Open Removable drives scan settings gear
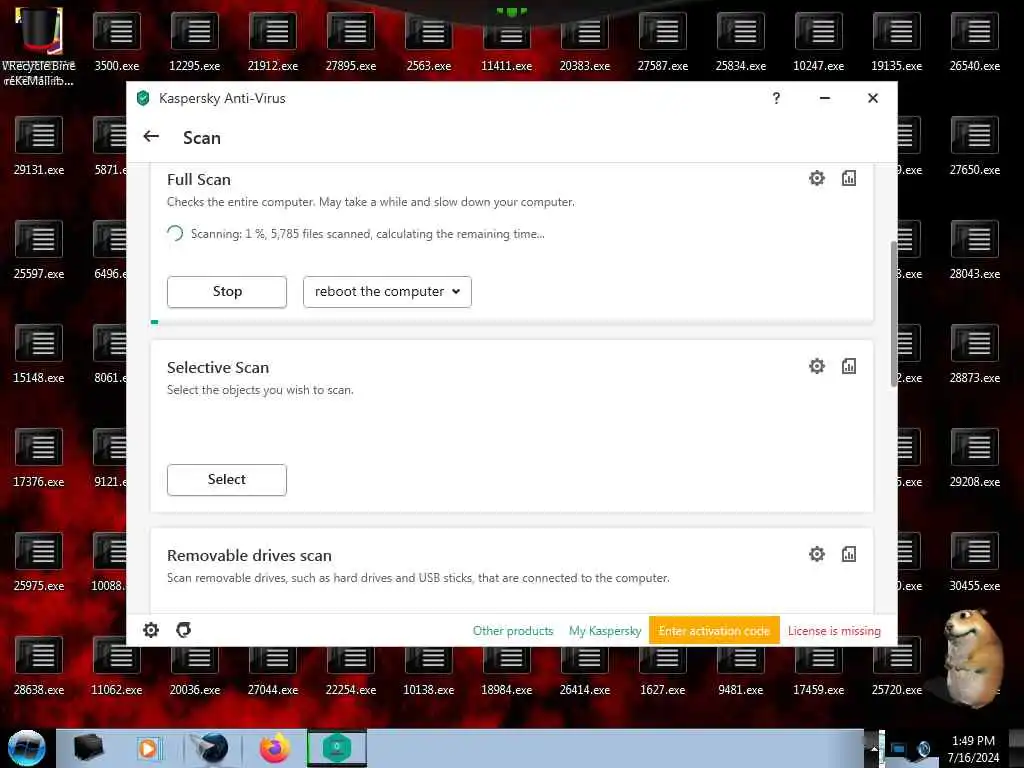 pos(816,554)
